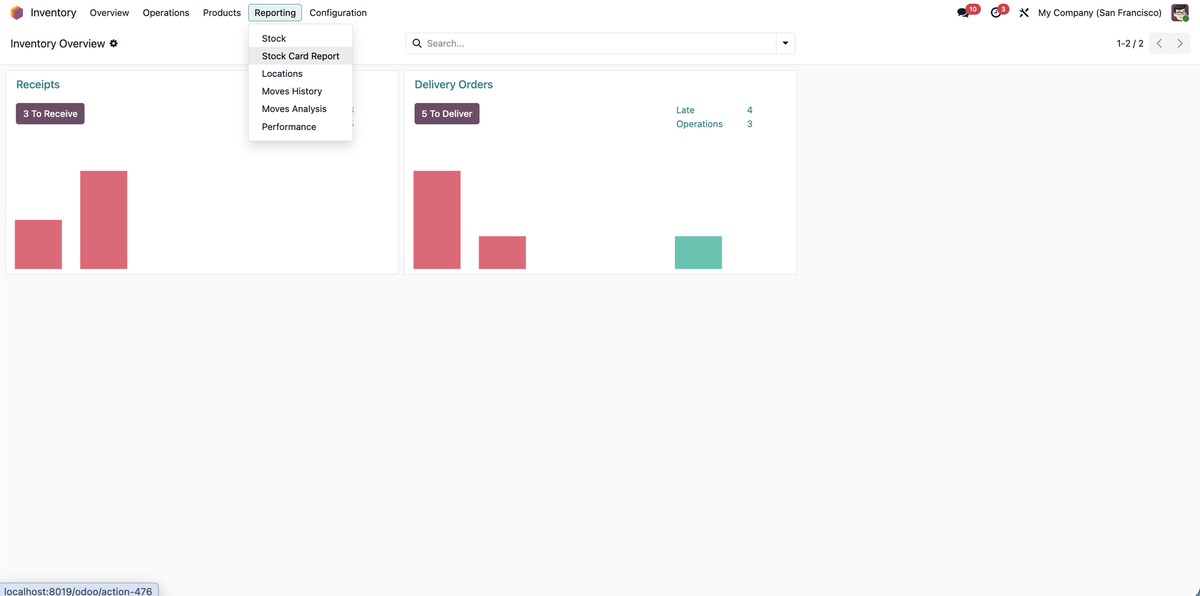Open the Performance report
This screenshot has width=1200, height=596.
pos(288,126)
